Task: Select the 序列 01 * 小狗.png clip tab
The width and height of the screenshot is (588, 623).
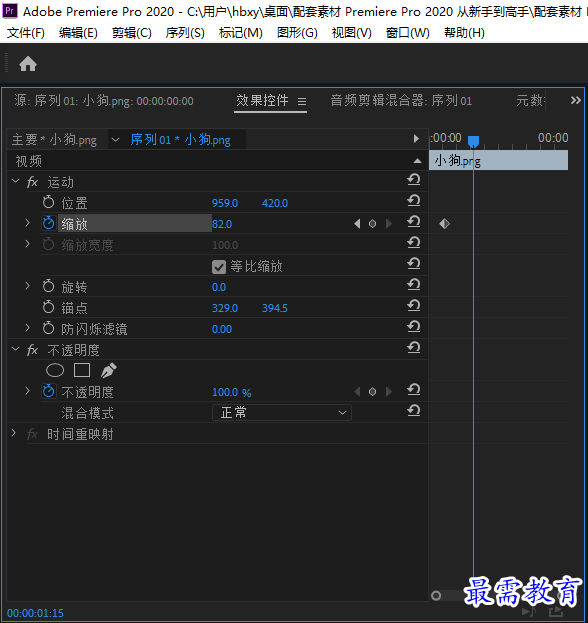Action: tap(180, 139)
